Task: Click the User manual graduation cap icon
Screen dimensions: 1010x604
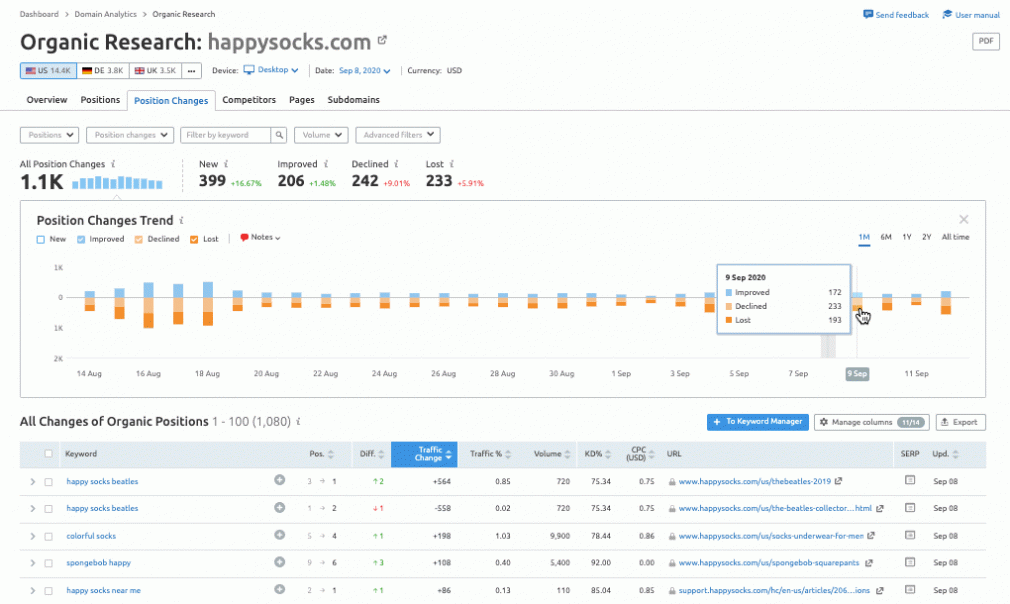Action: point(947,14)
